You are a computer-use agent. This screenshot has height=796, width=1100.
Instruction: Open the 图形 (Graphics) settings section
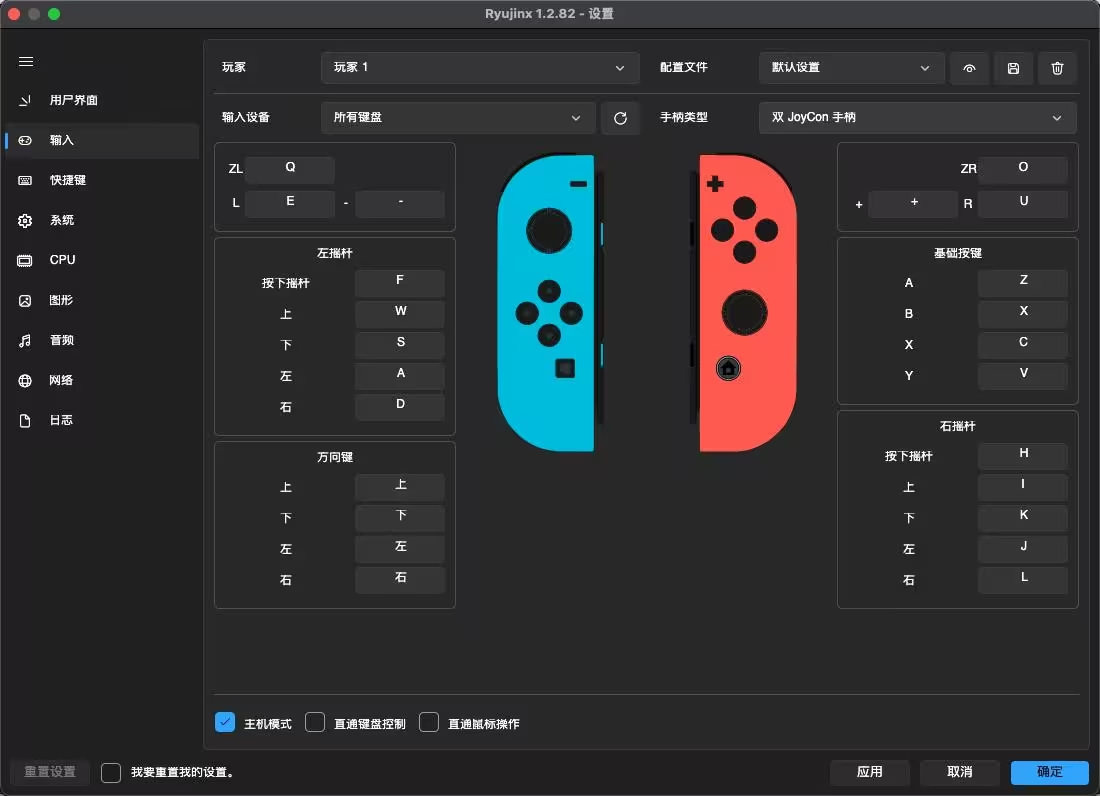pos(60,300)
